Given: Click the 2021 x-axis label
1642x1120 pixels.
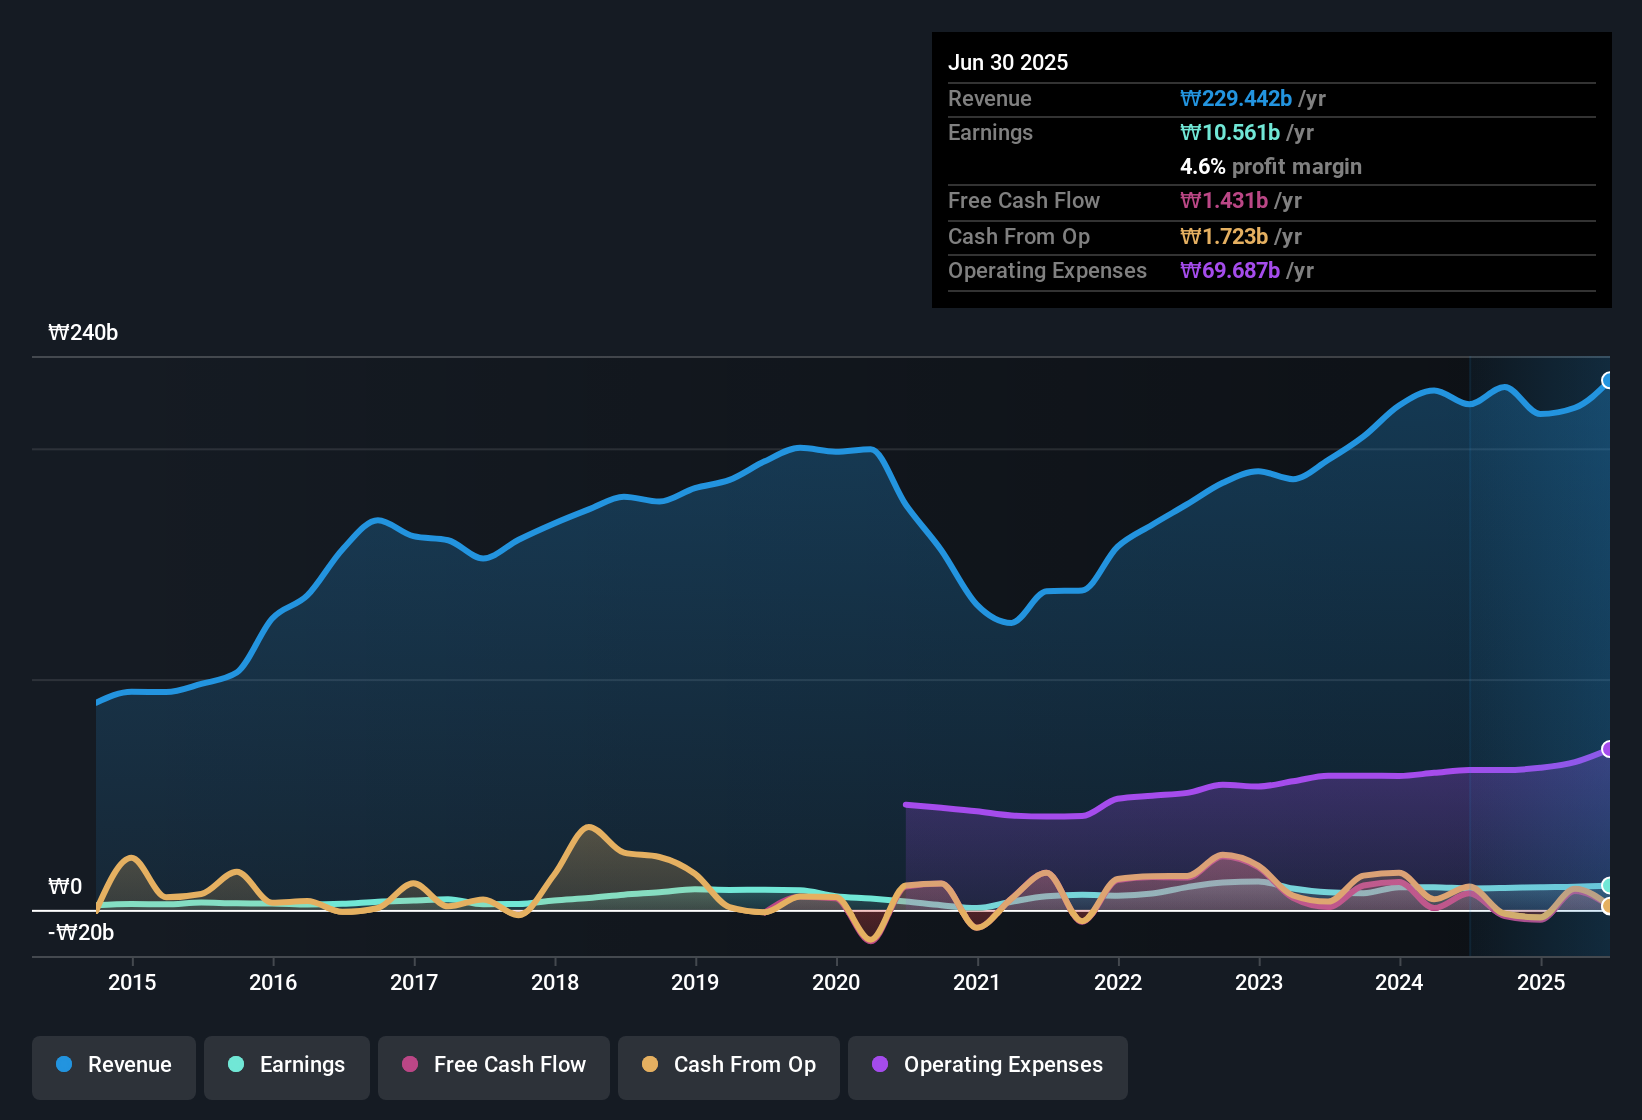Looking at the screenshot, I should click(x=977, y=982).
